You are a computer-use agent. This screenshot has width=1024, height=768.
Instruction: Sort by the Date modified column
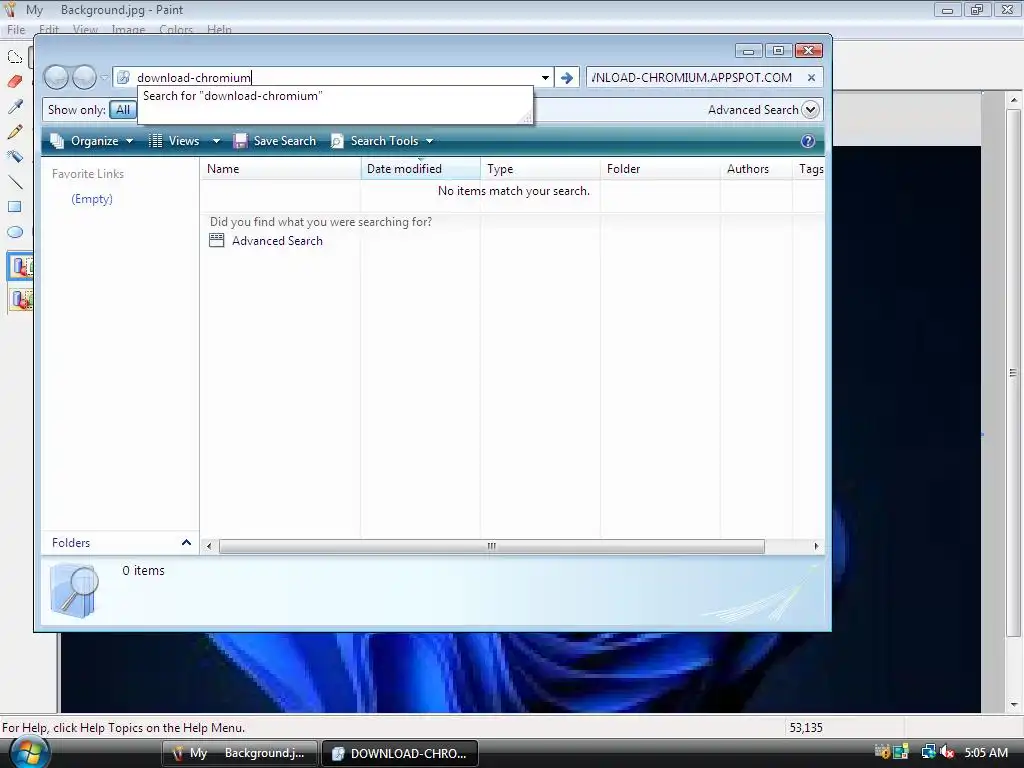point(421,169)
